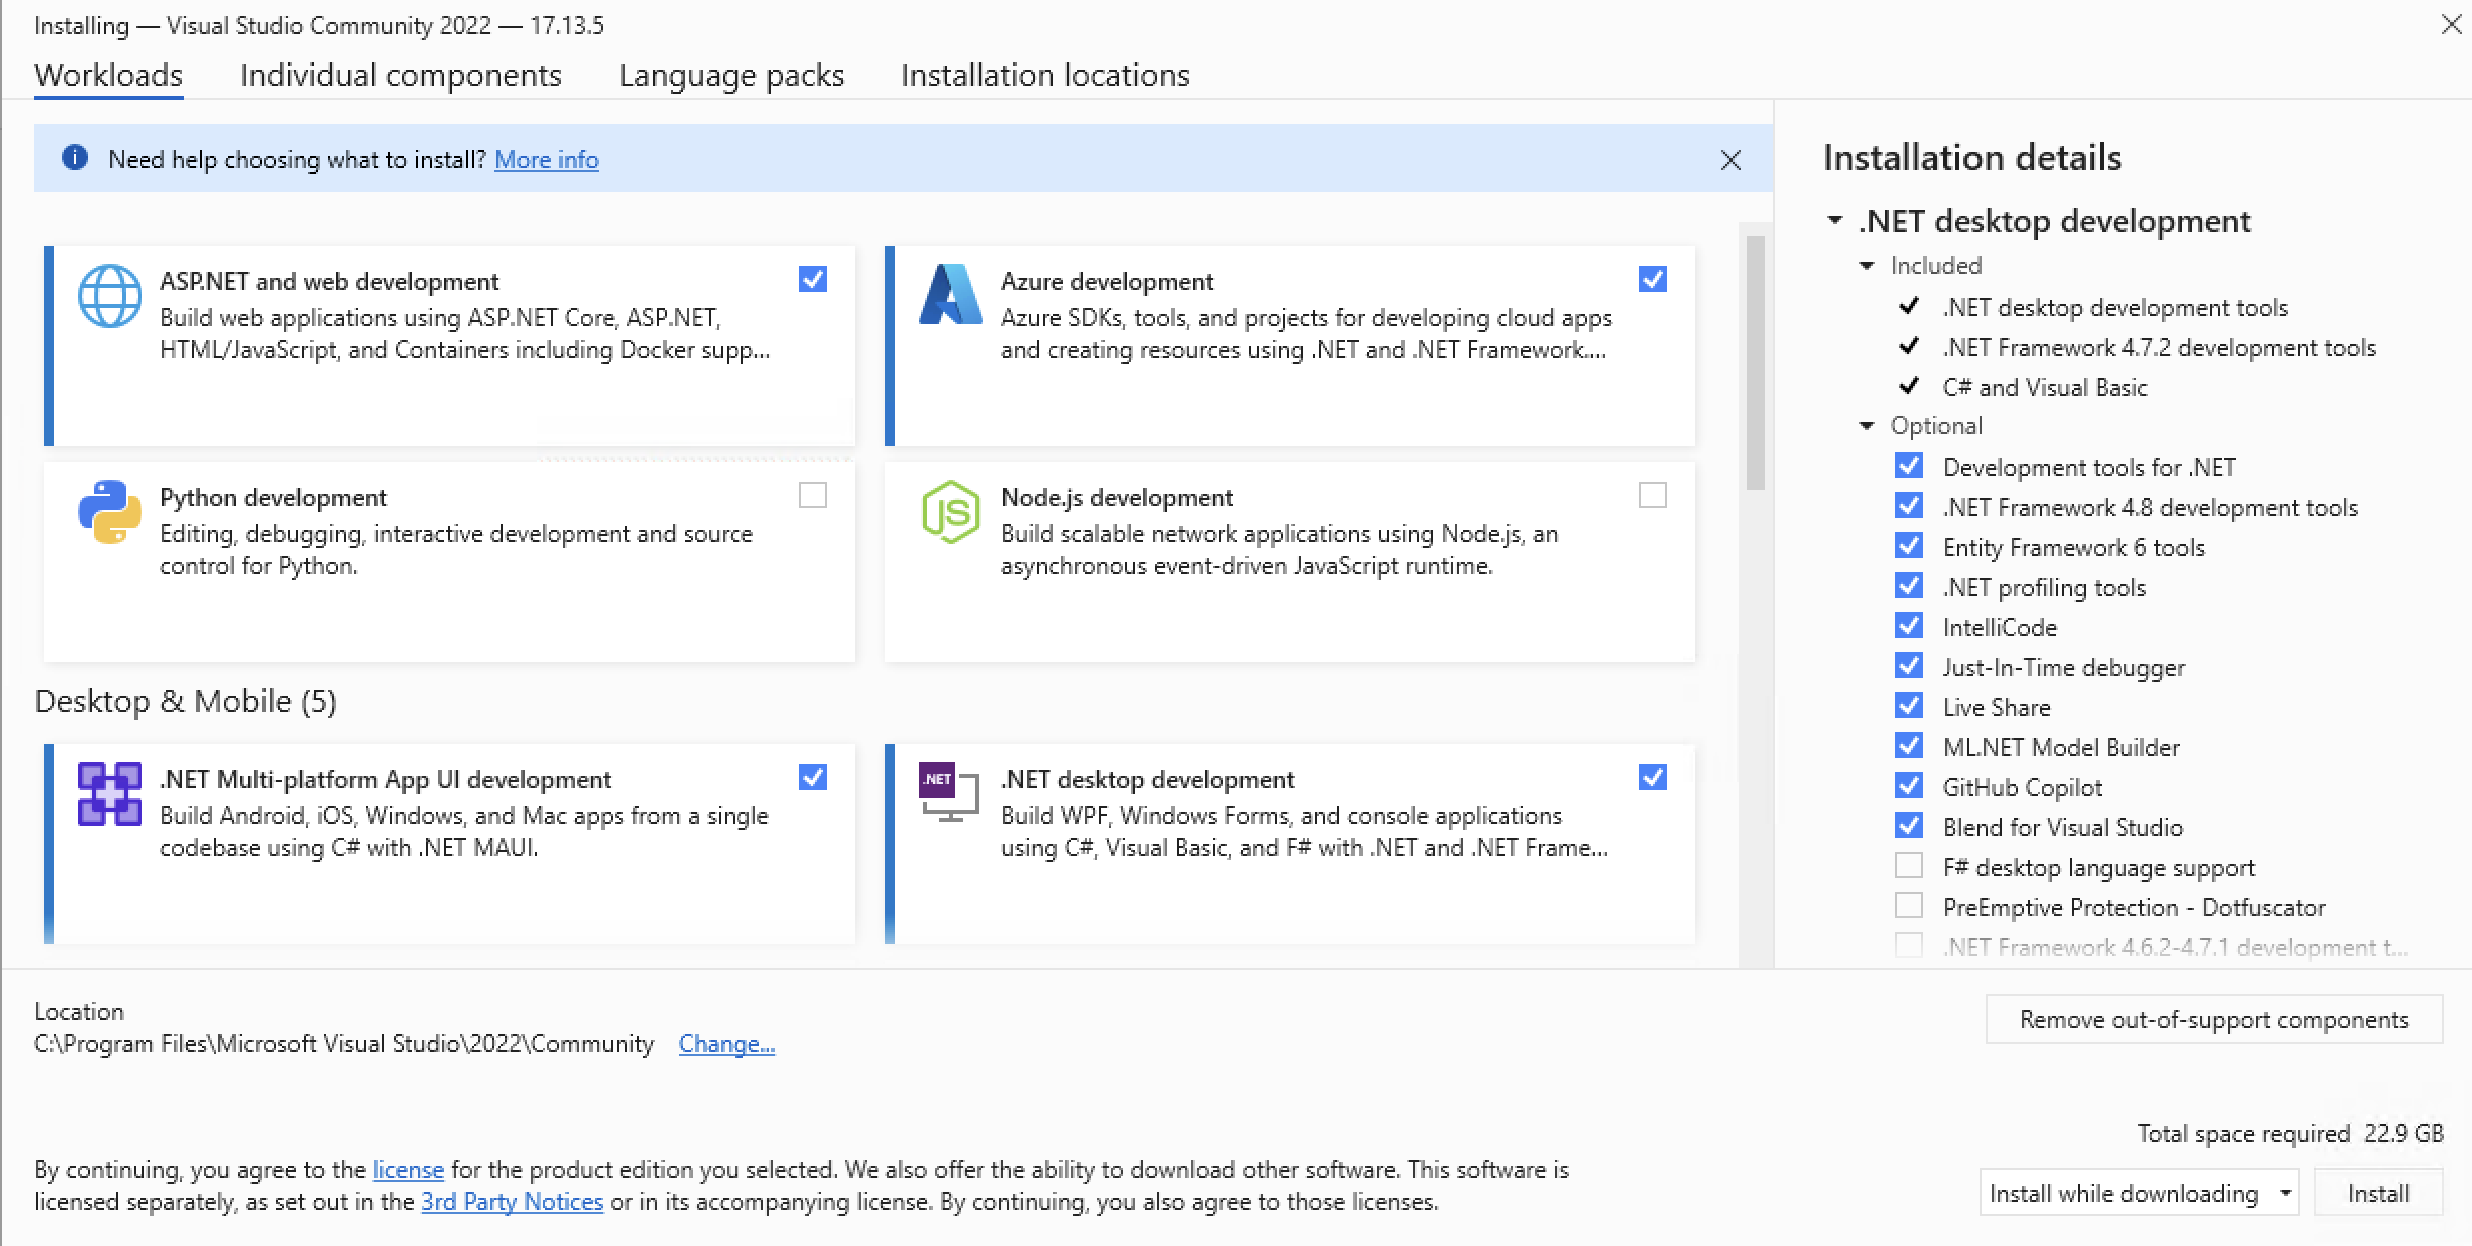Collapse the Included components section
2472x1246 pixels.
(x=1867, y=265)
